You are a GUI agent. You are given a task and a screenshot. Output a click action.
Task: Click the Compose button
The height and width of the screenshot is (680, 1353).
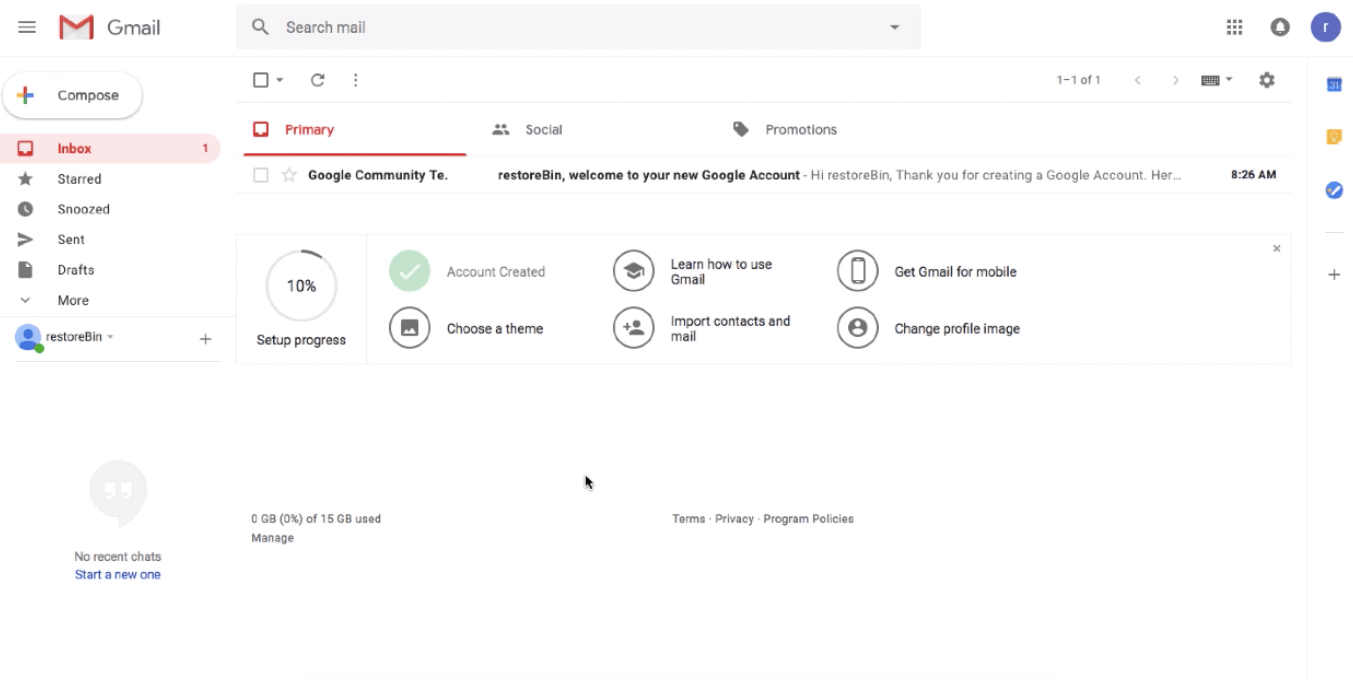[x=72, y=95]
